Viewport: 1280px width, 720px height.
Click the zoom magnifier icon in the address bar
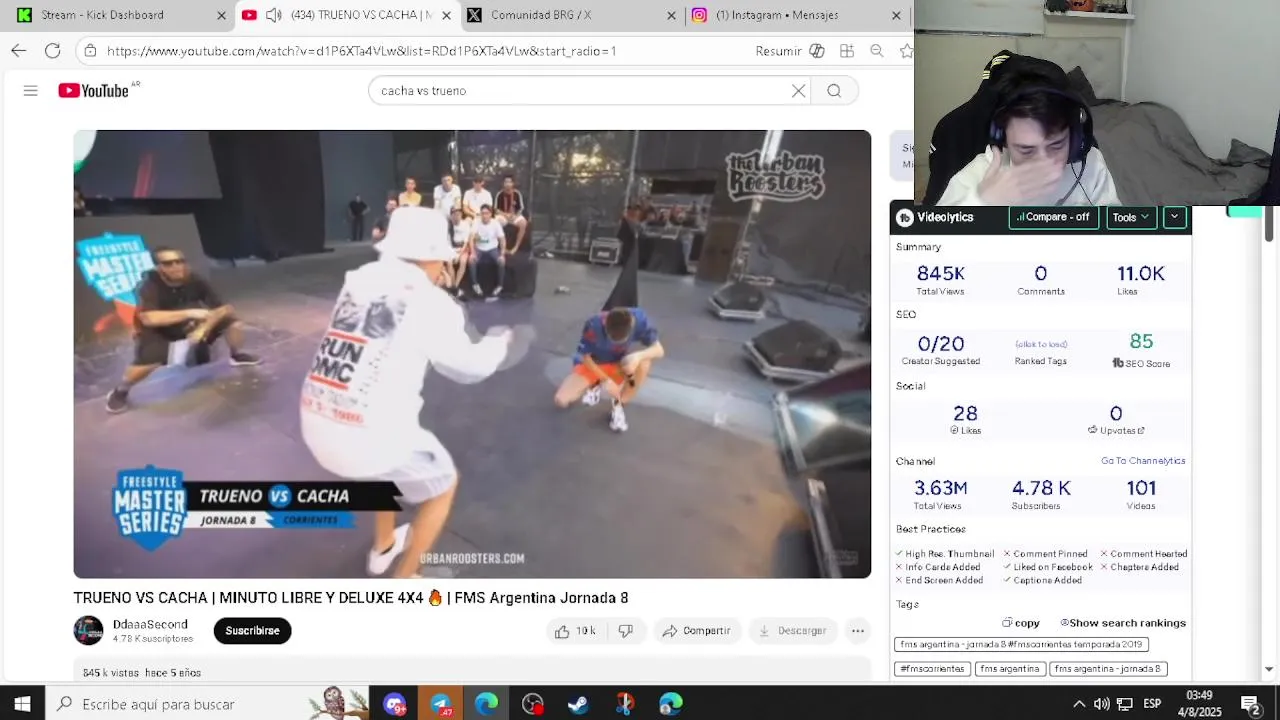877,51
